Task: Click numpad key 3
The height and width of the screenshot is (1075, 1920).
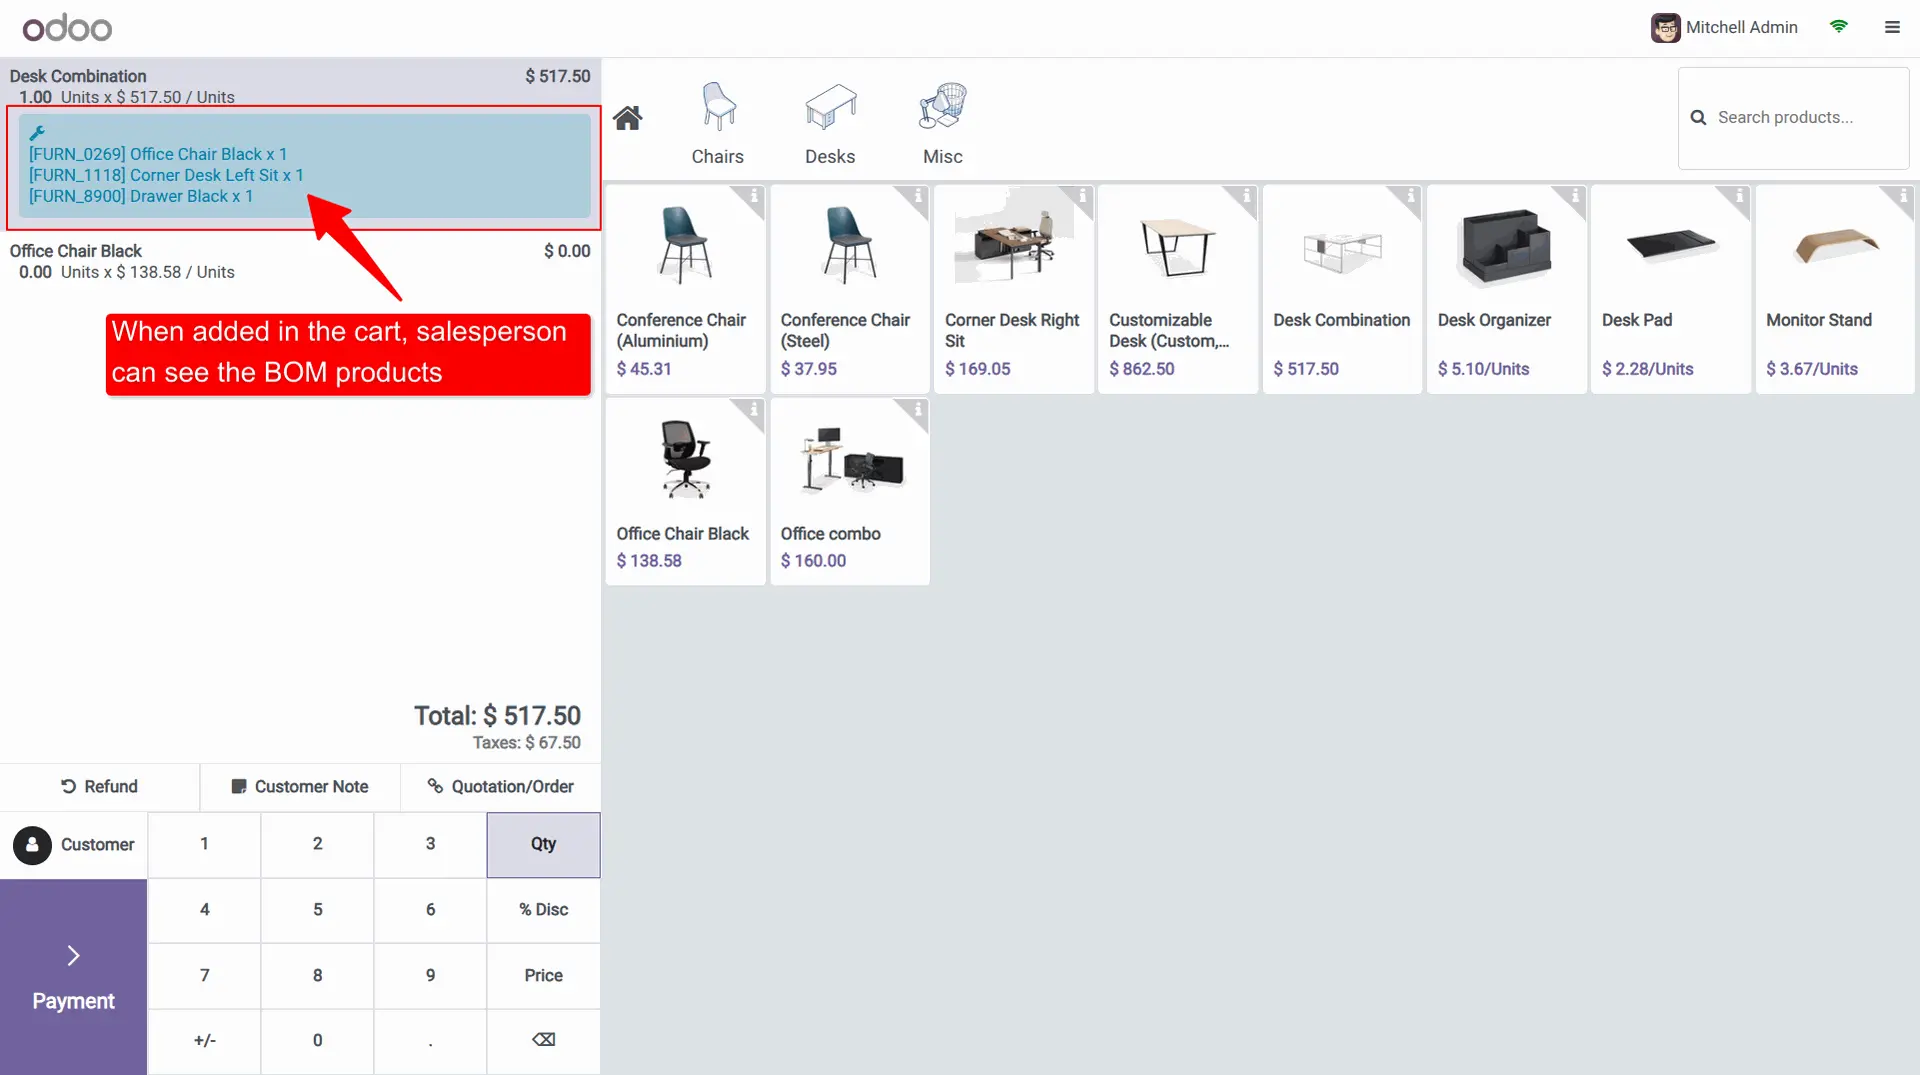Action: pos(430,844)
